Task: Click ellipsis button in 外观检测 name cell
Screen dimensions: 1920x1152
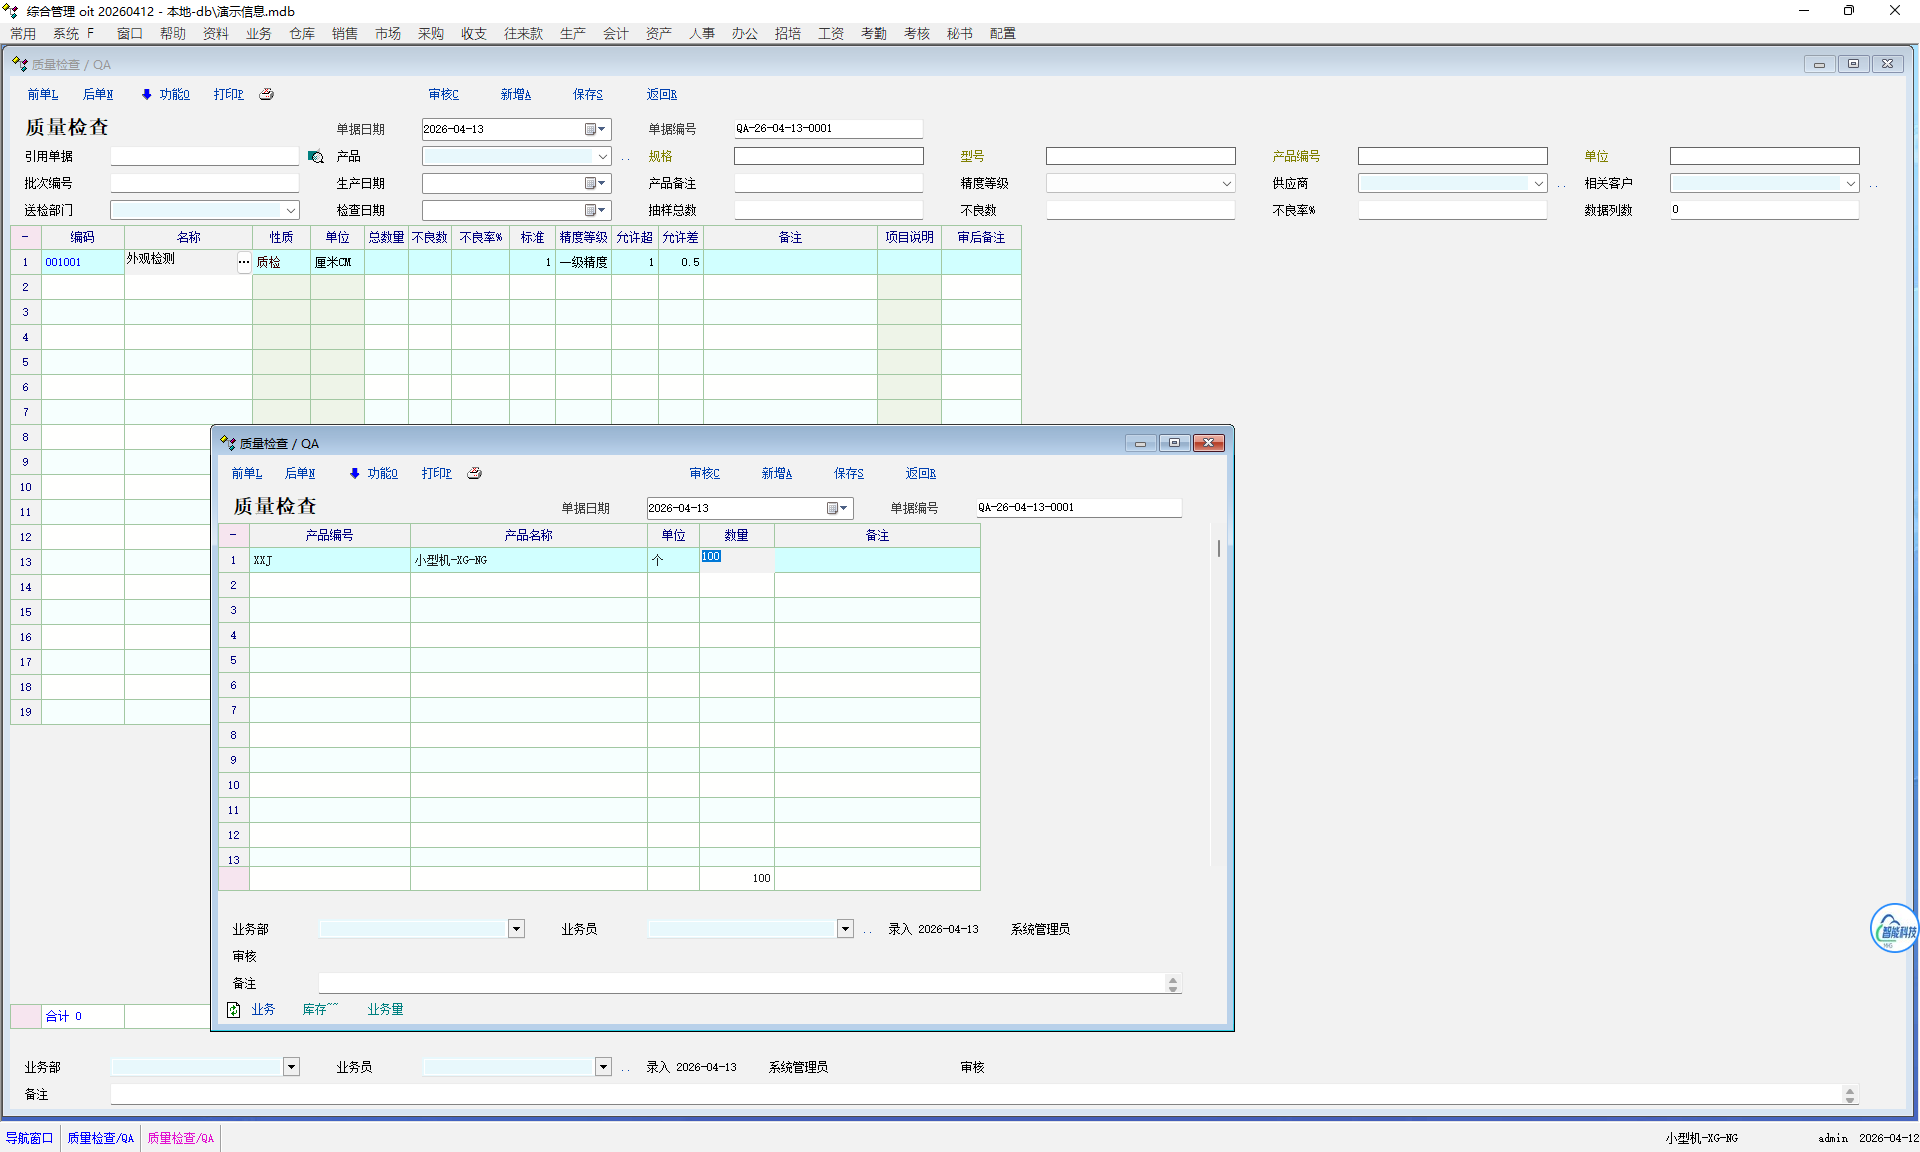Action: (244, 262)
